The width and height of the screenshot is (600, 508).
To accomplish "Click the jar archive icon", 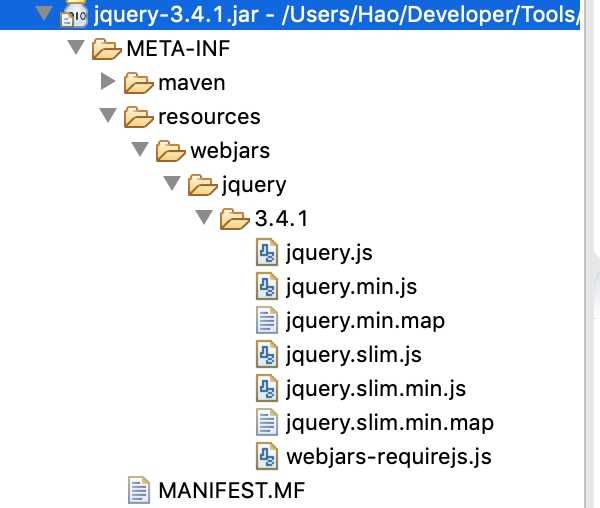I will click(74, 15).
